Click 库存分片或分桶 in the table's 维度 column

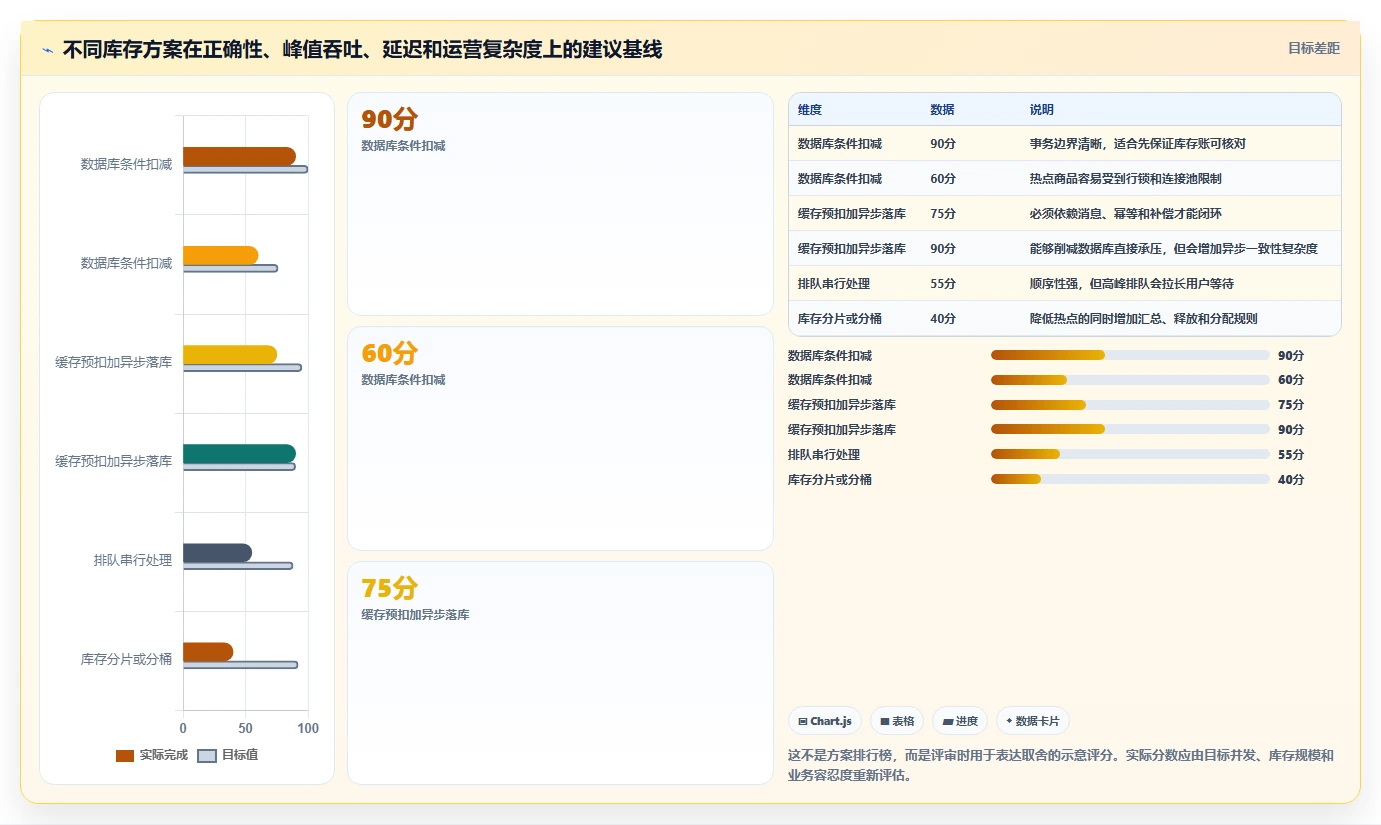pyautogui.click(x=840, y=319)
